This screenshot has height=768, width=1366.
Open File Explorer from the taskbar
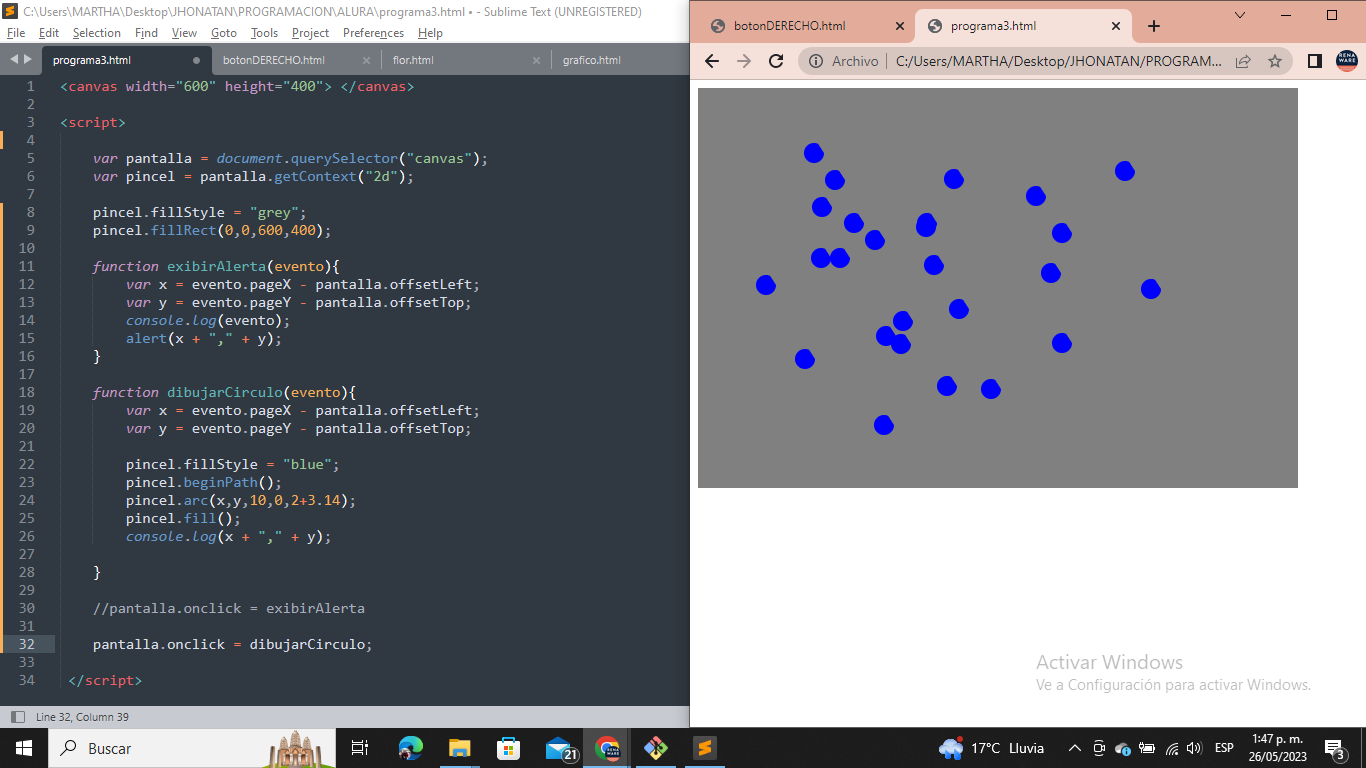click(x=459, y=748)
